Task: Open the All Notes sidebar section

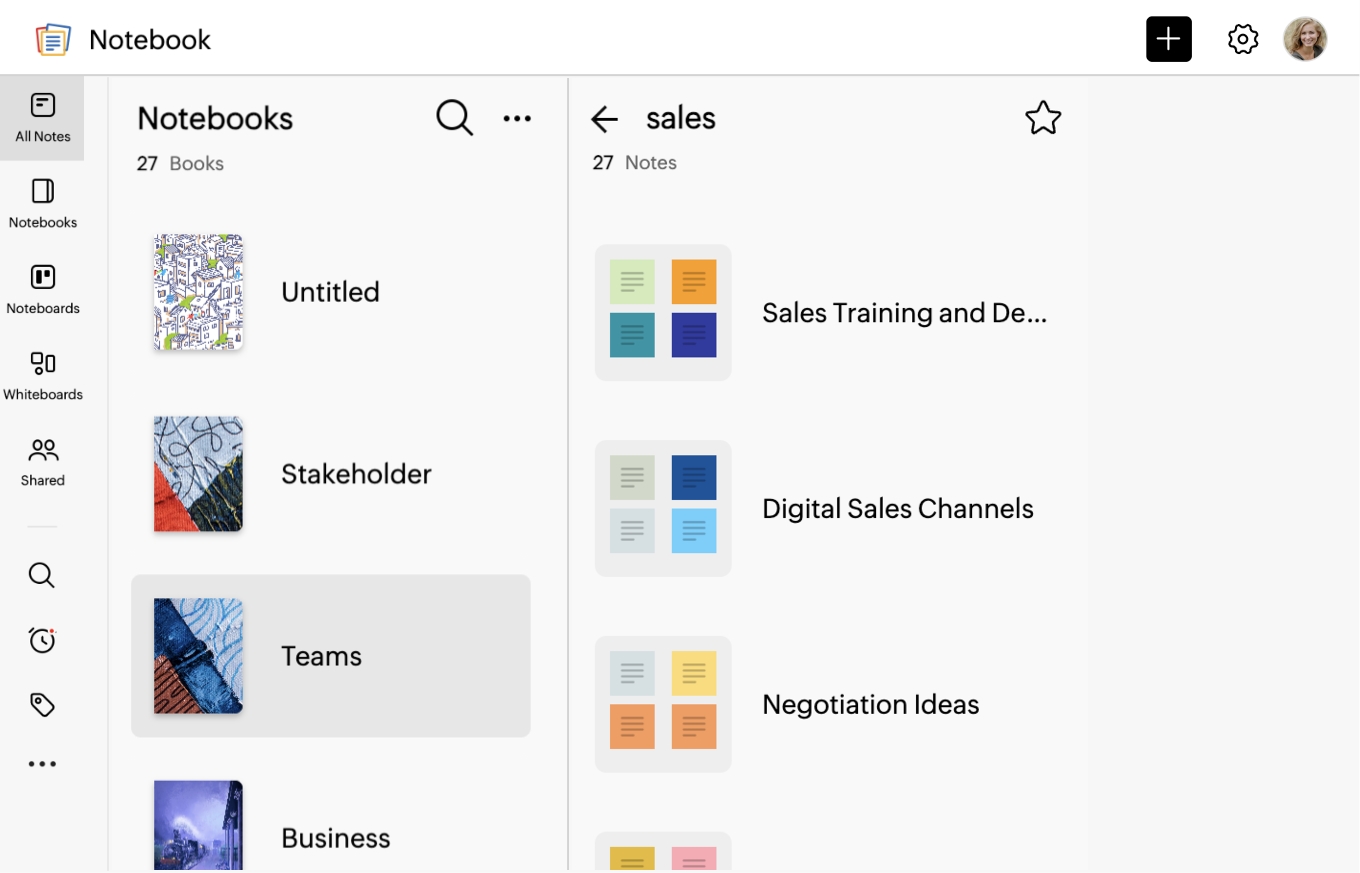Action: tap(42, 118)
